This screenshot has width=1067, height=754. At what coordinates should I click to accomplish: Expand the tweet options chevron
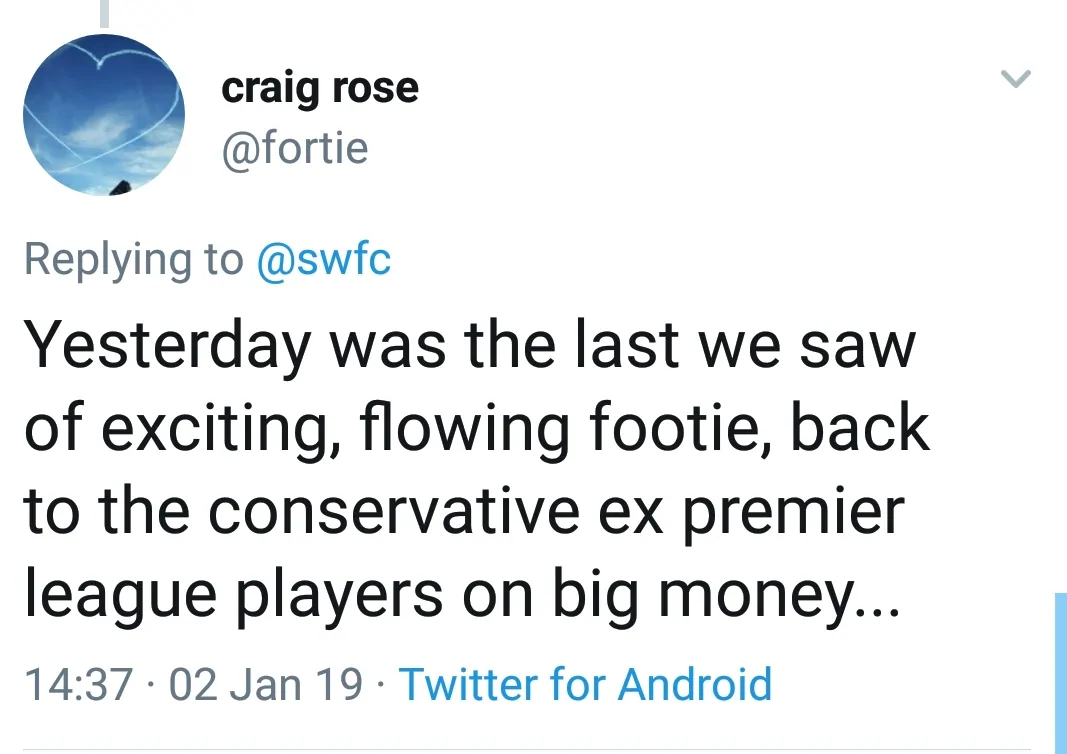click(x=1015, y=79)
